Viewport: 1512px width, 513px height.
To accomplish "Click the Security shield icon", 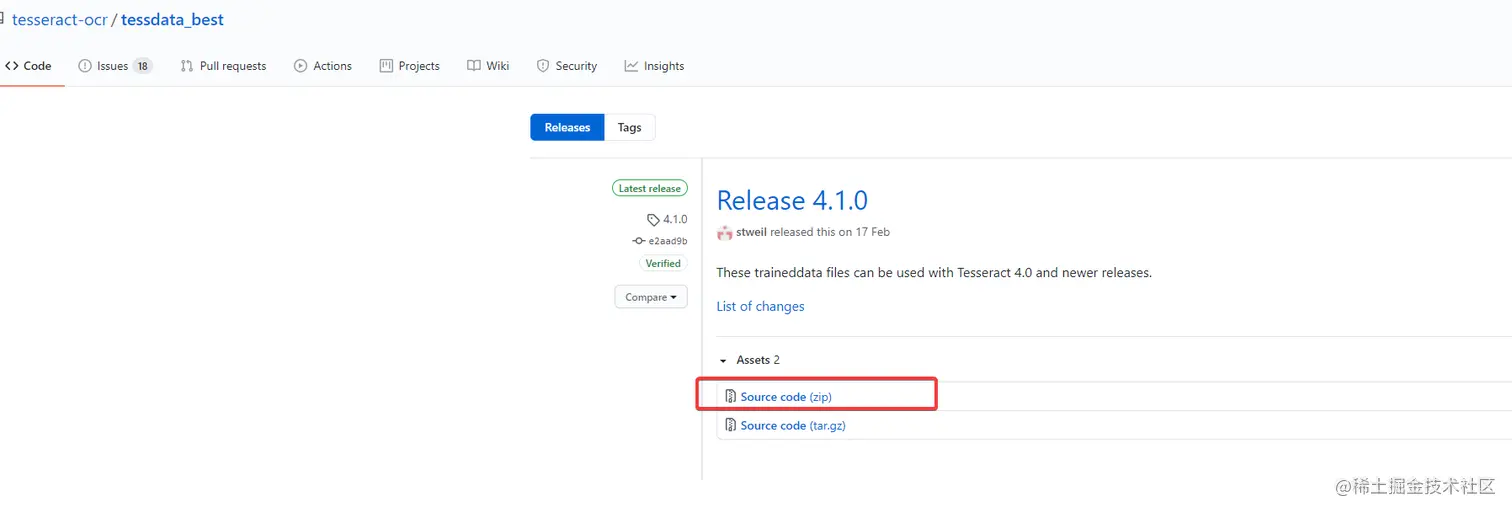I will pyautogui.click(x=543, y=66).
